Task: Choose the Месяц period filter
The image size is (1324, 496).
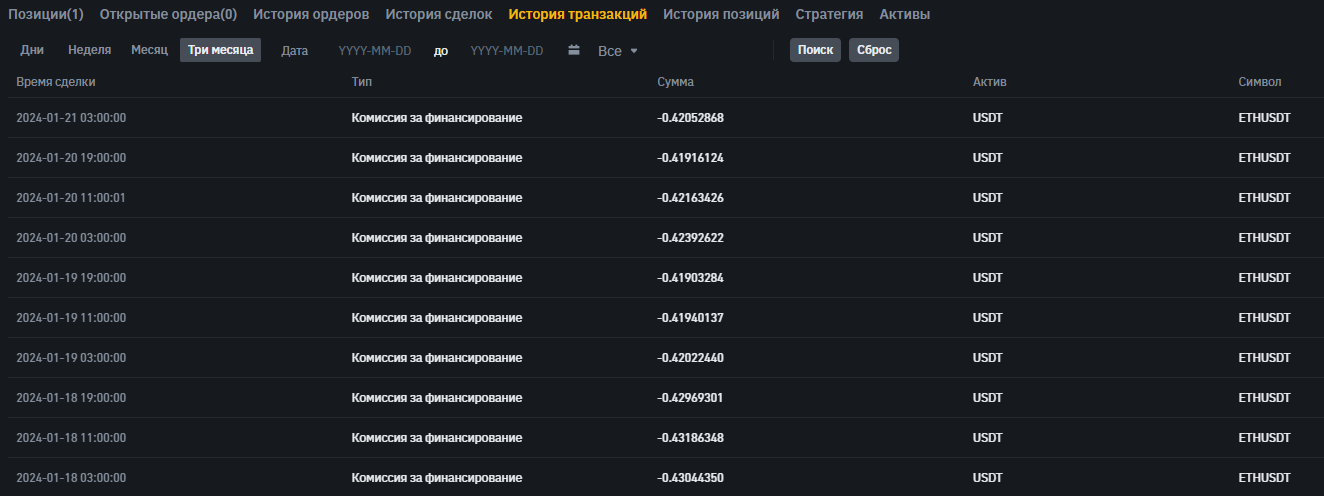Action: pos(149,50)
